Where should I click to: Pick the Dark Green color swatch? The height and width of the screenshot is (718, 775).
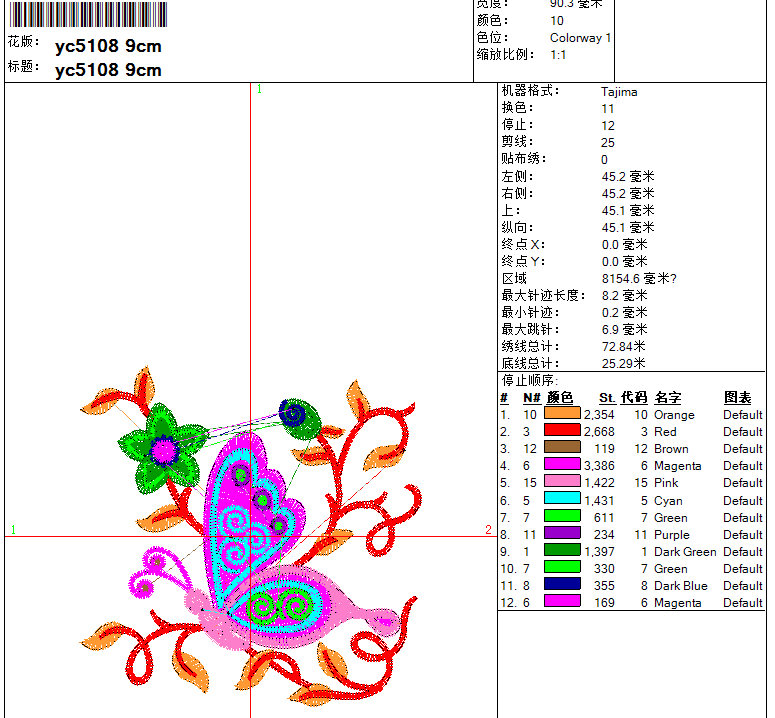pos(562,551)
